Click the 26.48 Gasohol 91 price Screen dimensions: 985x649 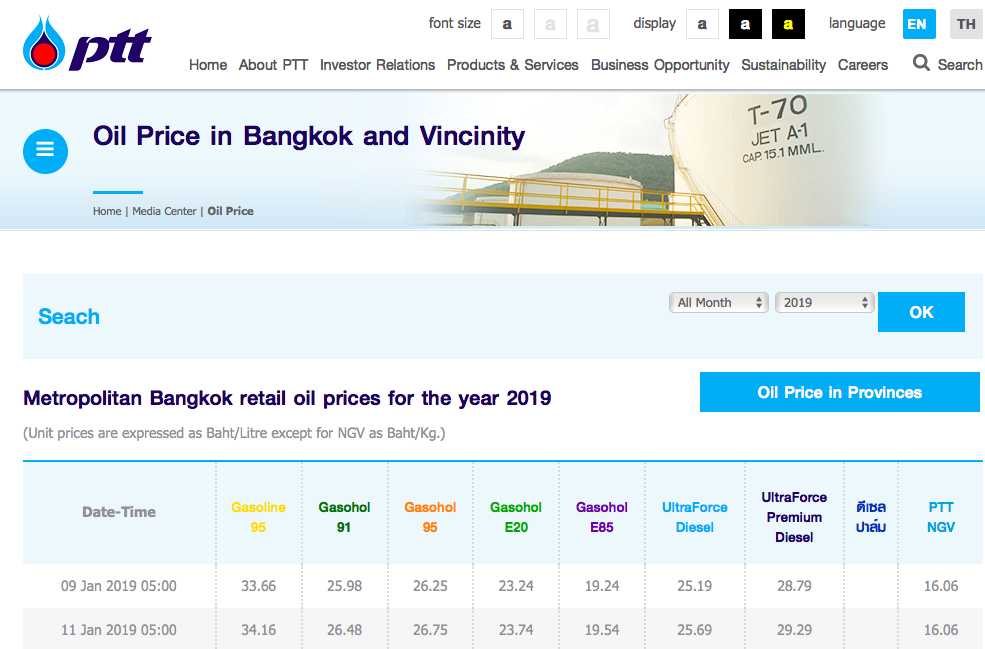click(x=344, y=630)
